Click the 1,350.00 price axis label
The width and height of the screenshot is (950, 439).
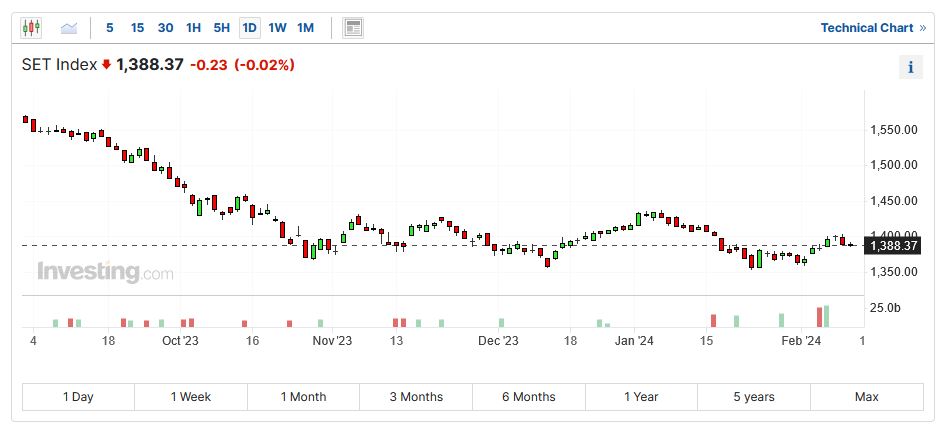[x=893, y=271]
